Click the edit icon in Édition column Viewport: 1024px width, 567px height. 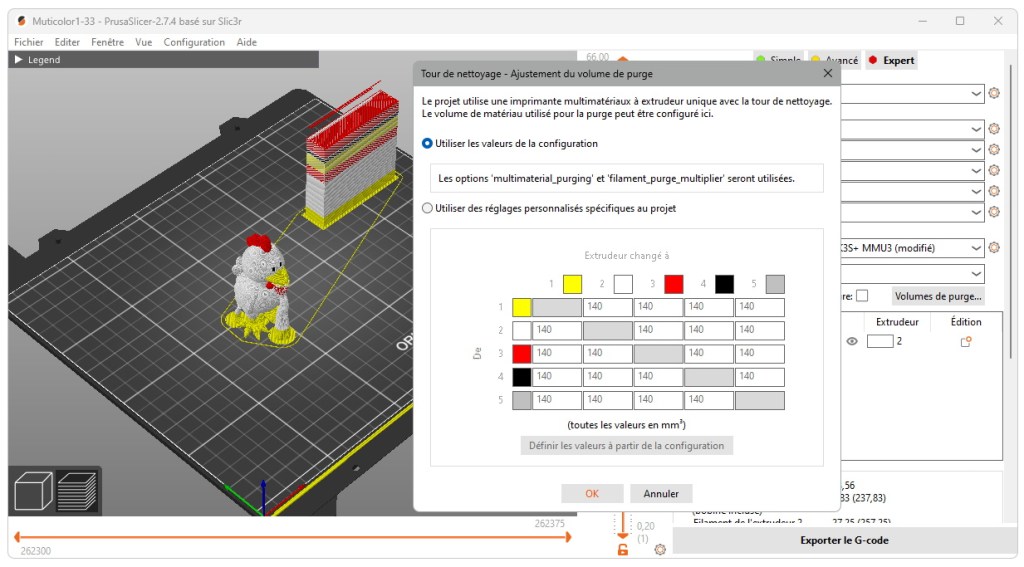click(966, 341)
